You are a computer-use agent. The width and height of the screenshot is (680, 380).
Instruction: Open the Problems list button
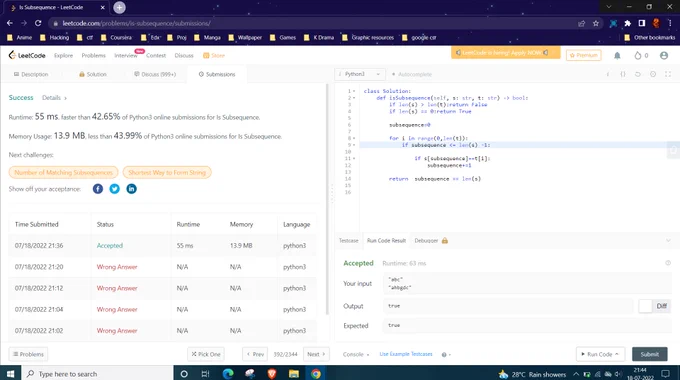click(29, 354)
